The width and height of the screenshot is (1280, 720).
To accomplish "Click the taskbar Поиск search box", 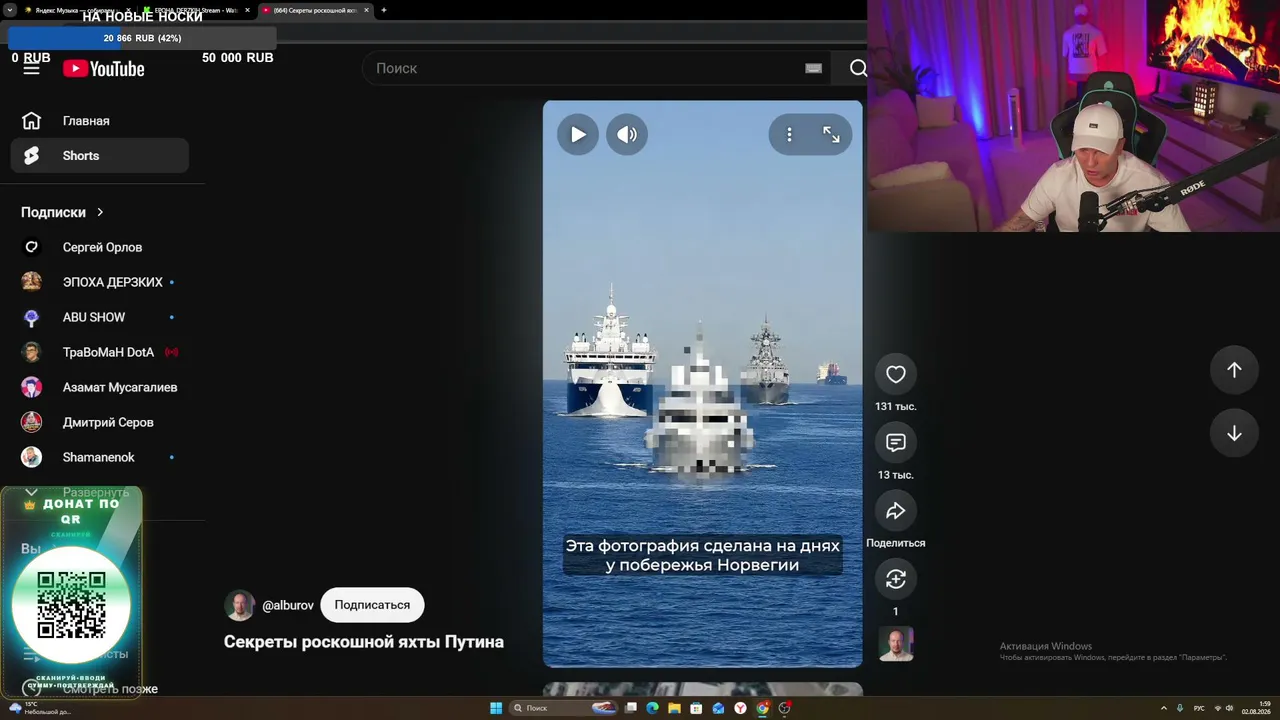I will tap(565, 708).
